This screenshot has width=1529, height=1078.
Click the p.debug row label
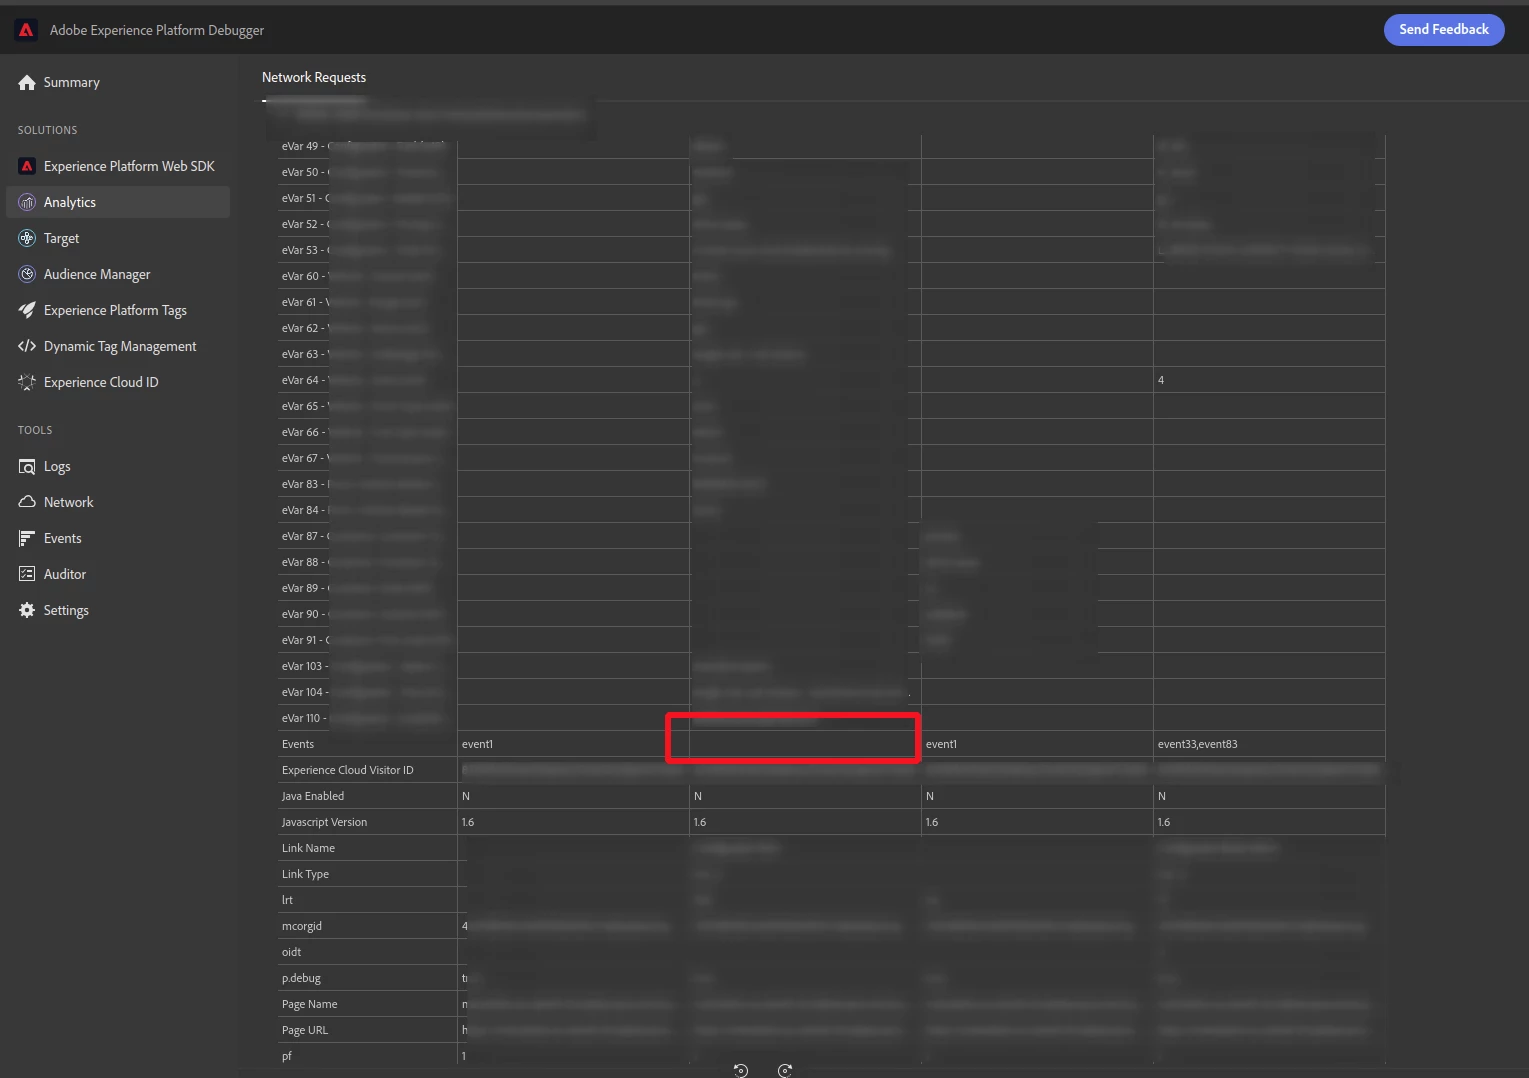point(302,978)
